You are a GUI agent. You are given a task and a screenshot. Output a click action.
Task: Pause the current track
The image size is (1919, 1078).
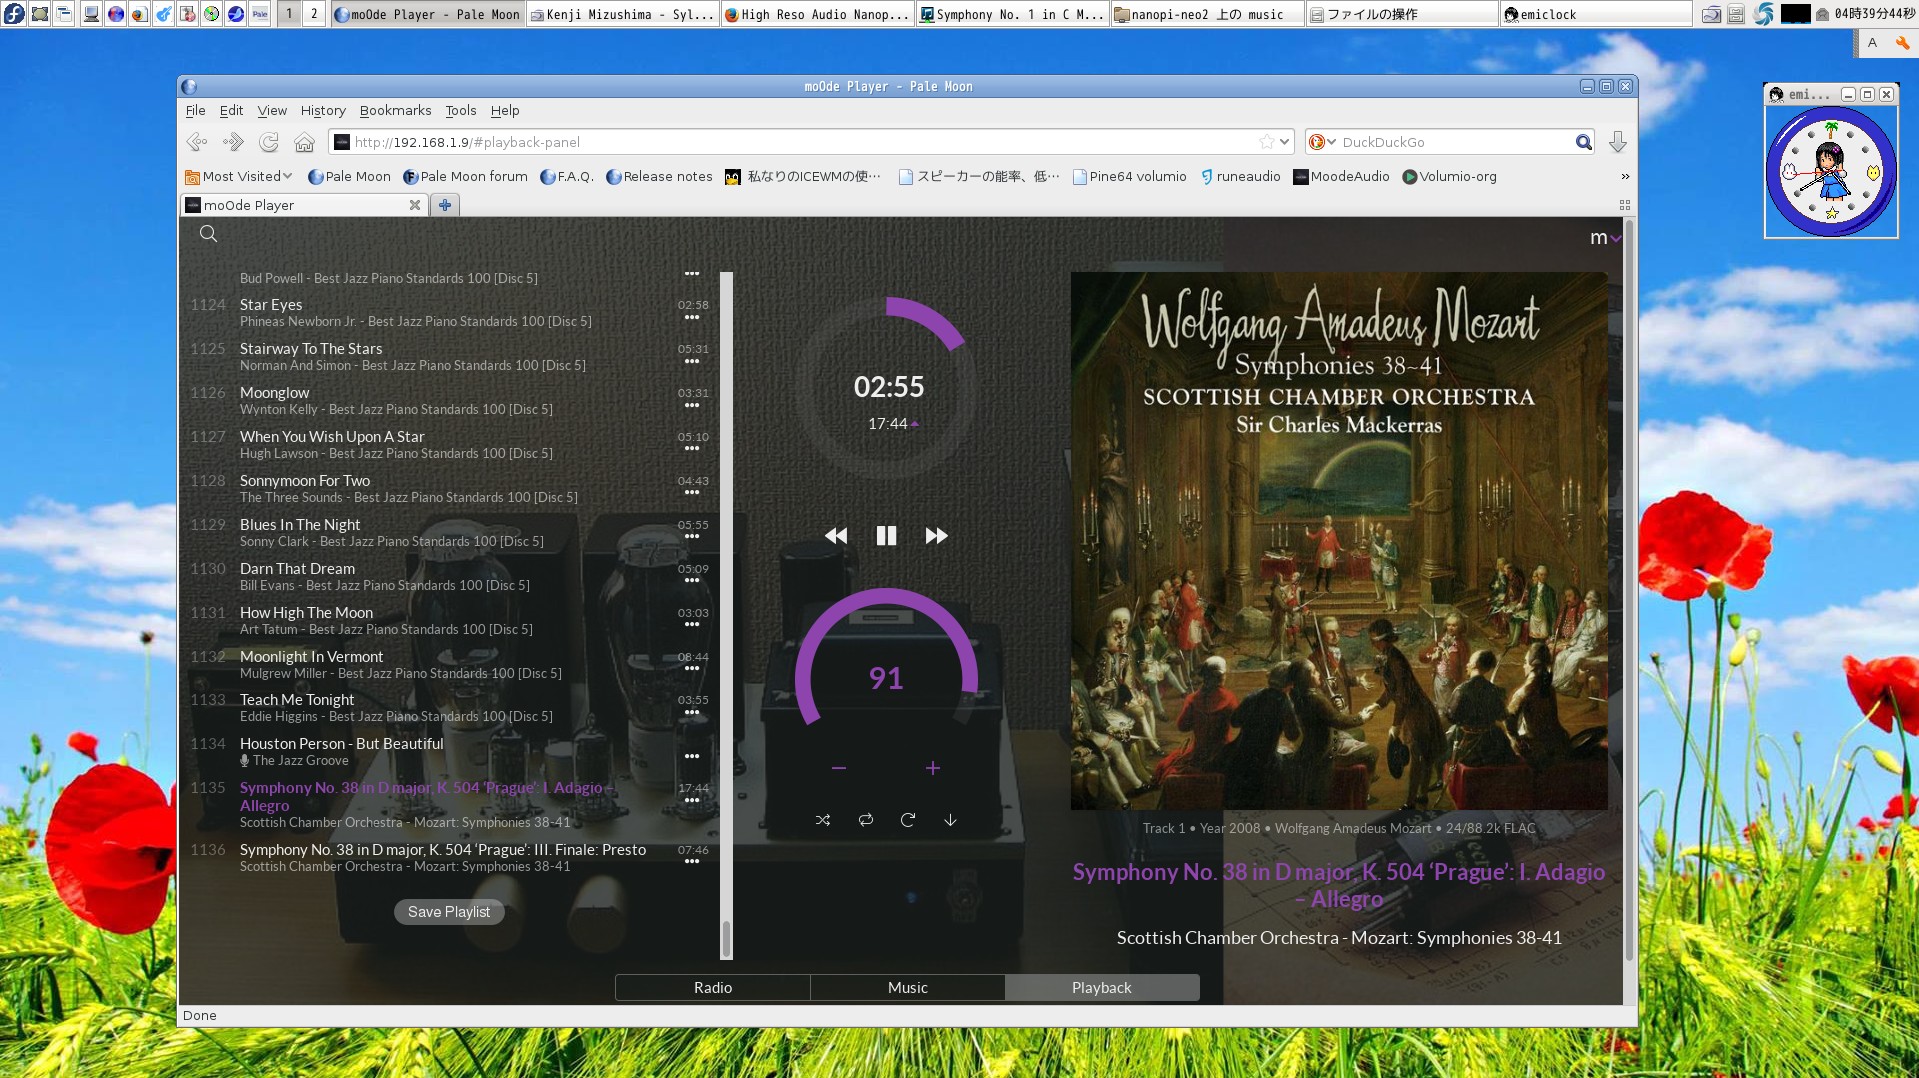click(x=885, y=535)
